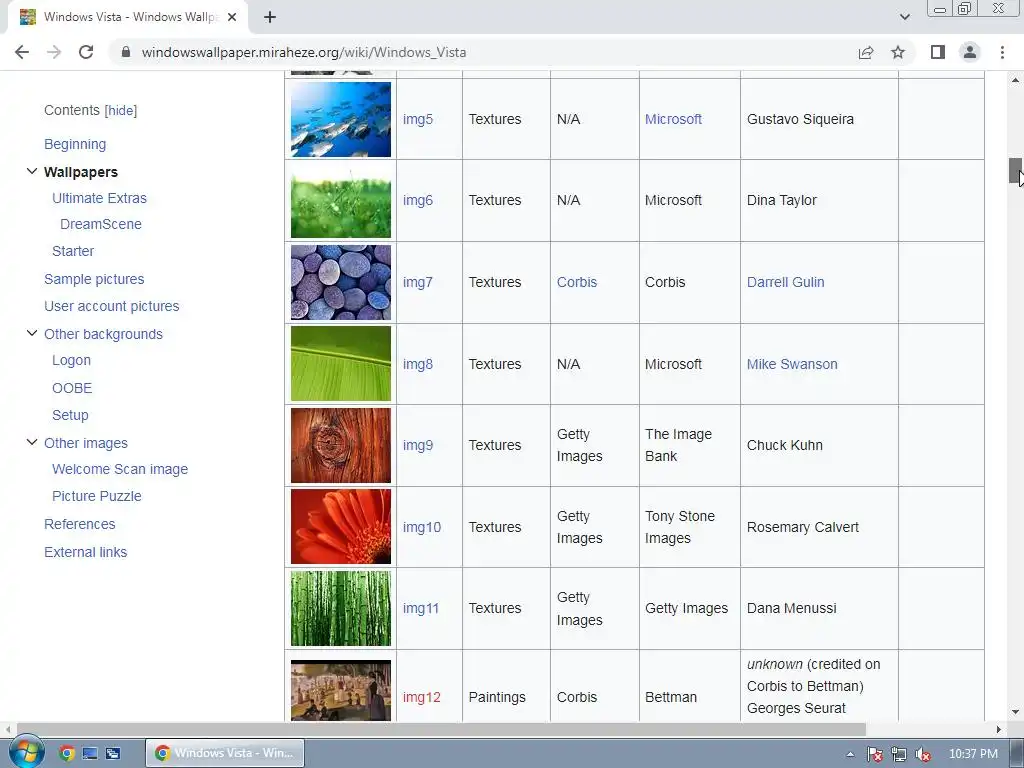The height and width of the screenshot is (768, 1024).
Task: Jump to Sample pictures section
Action: (94, 280)
